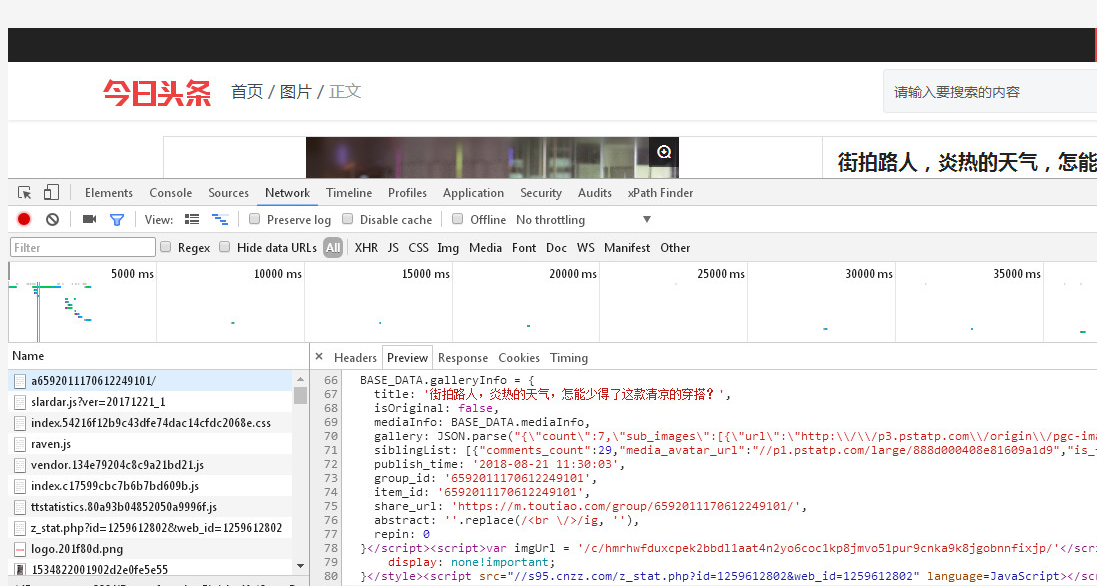Show the request Headers tab
The height and width of the screenshot is (586, 1097).
355,357
